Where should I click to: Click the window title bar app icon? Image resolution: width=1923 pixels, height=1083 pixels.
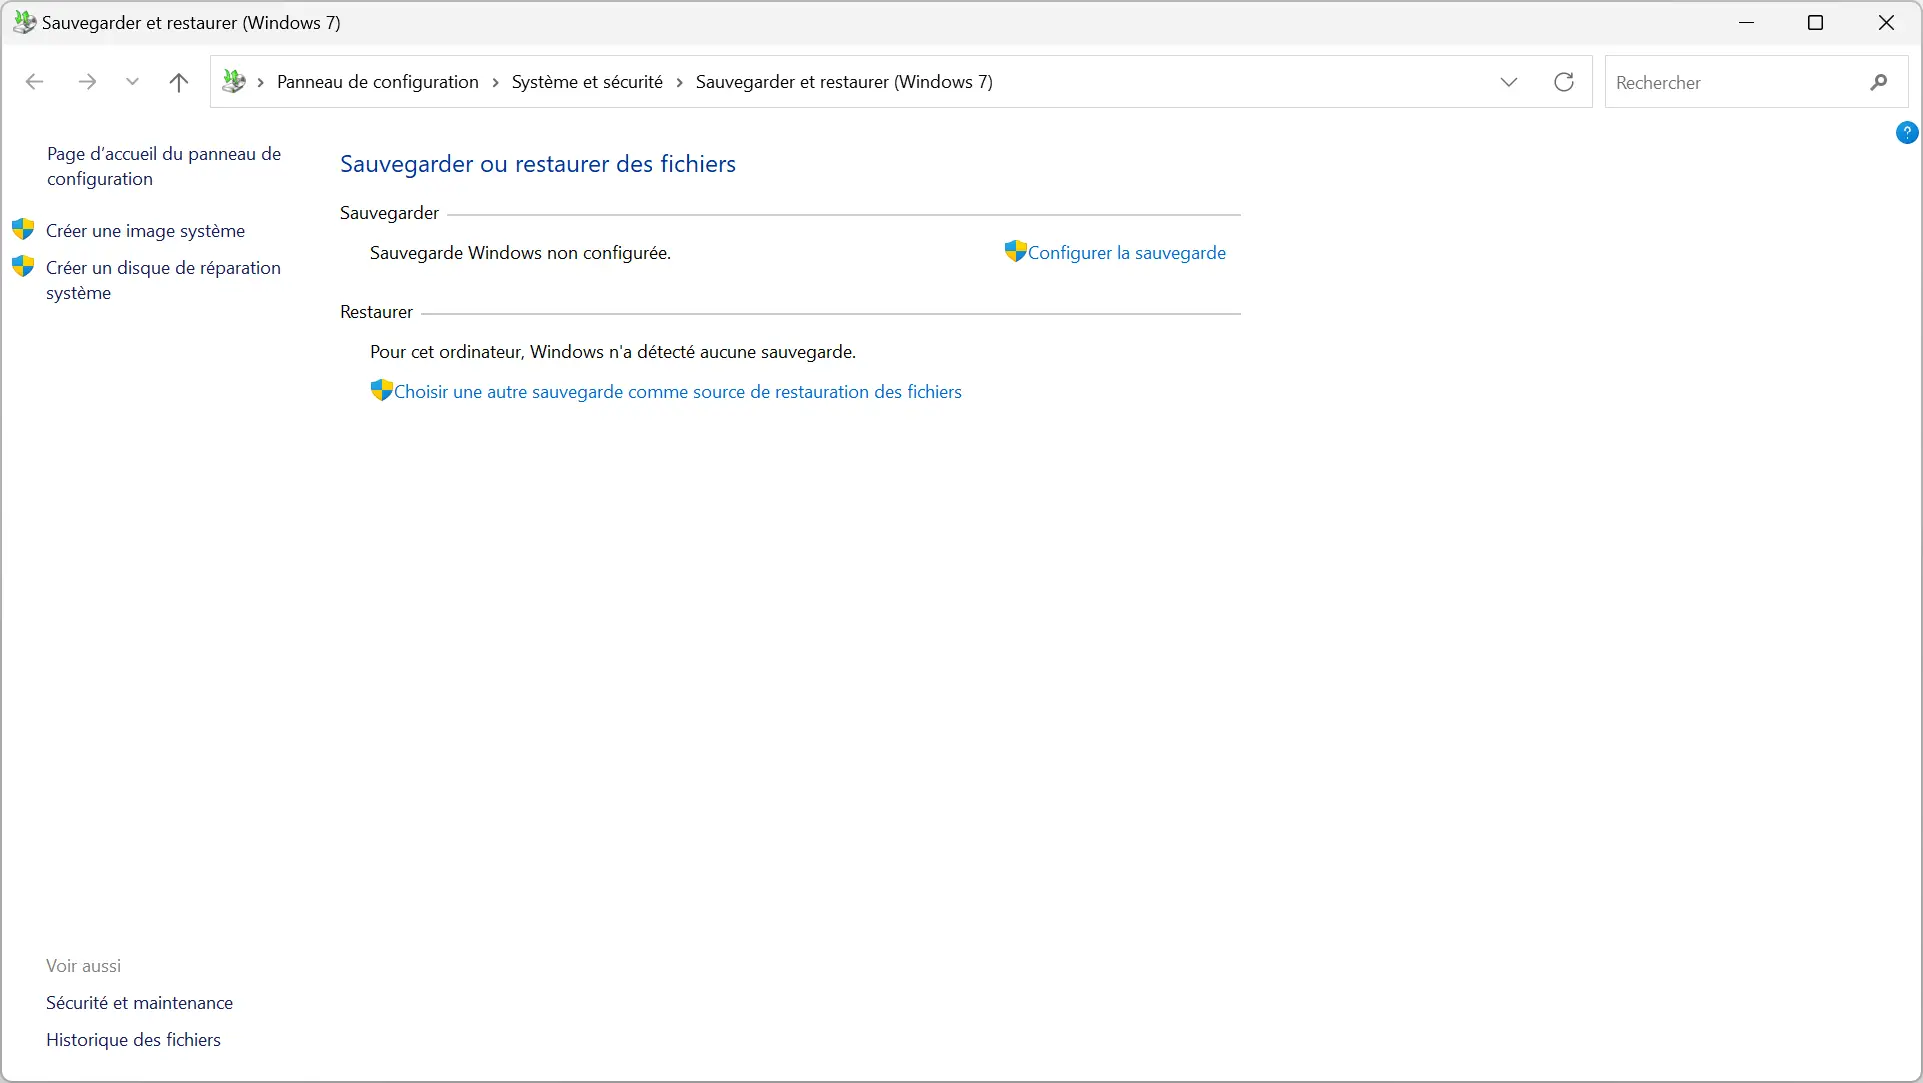[x=24, y=22]
